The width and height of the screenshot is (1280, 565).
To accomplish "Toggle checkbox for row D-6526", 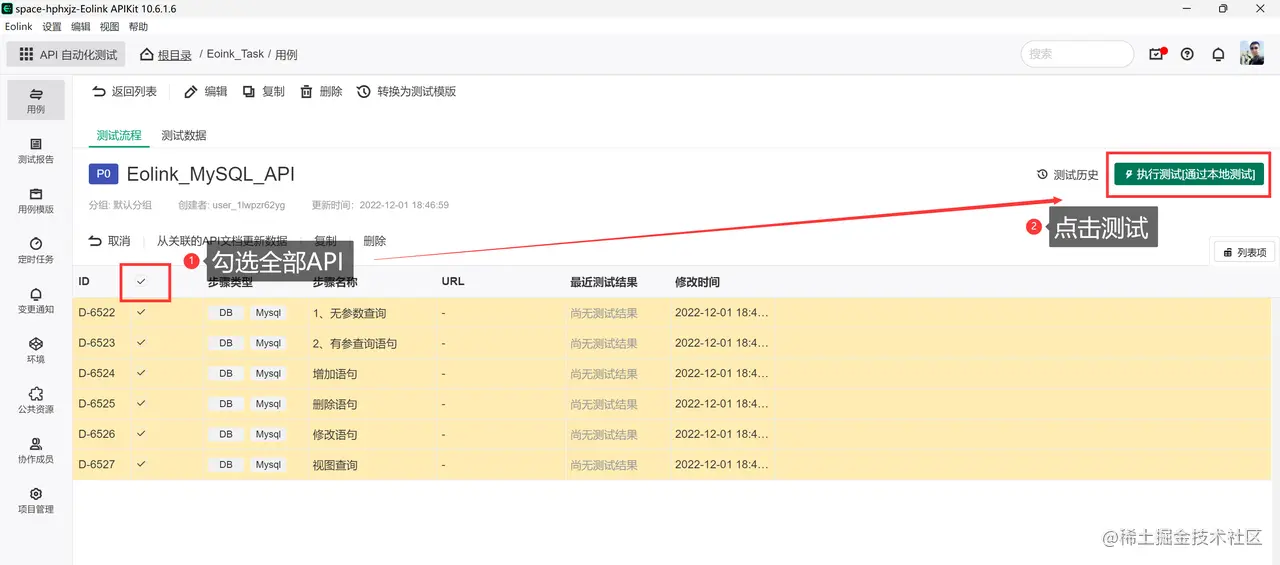I will pos(141,433).
